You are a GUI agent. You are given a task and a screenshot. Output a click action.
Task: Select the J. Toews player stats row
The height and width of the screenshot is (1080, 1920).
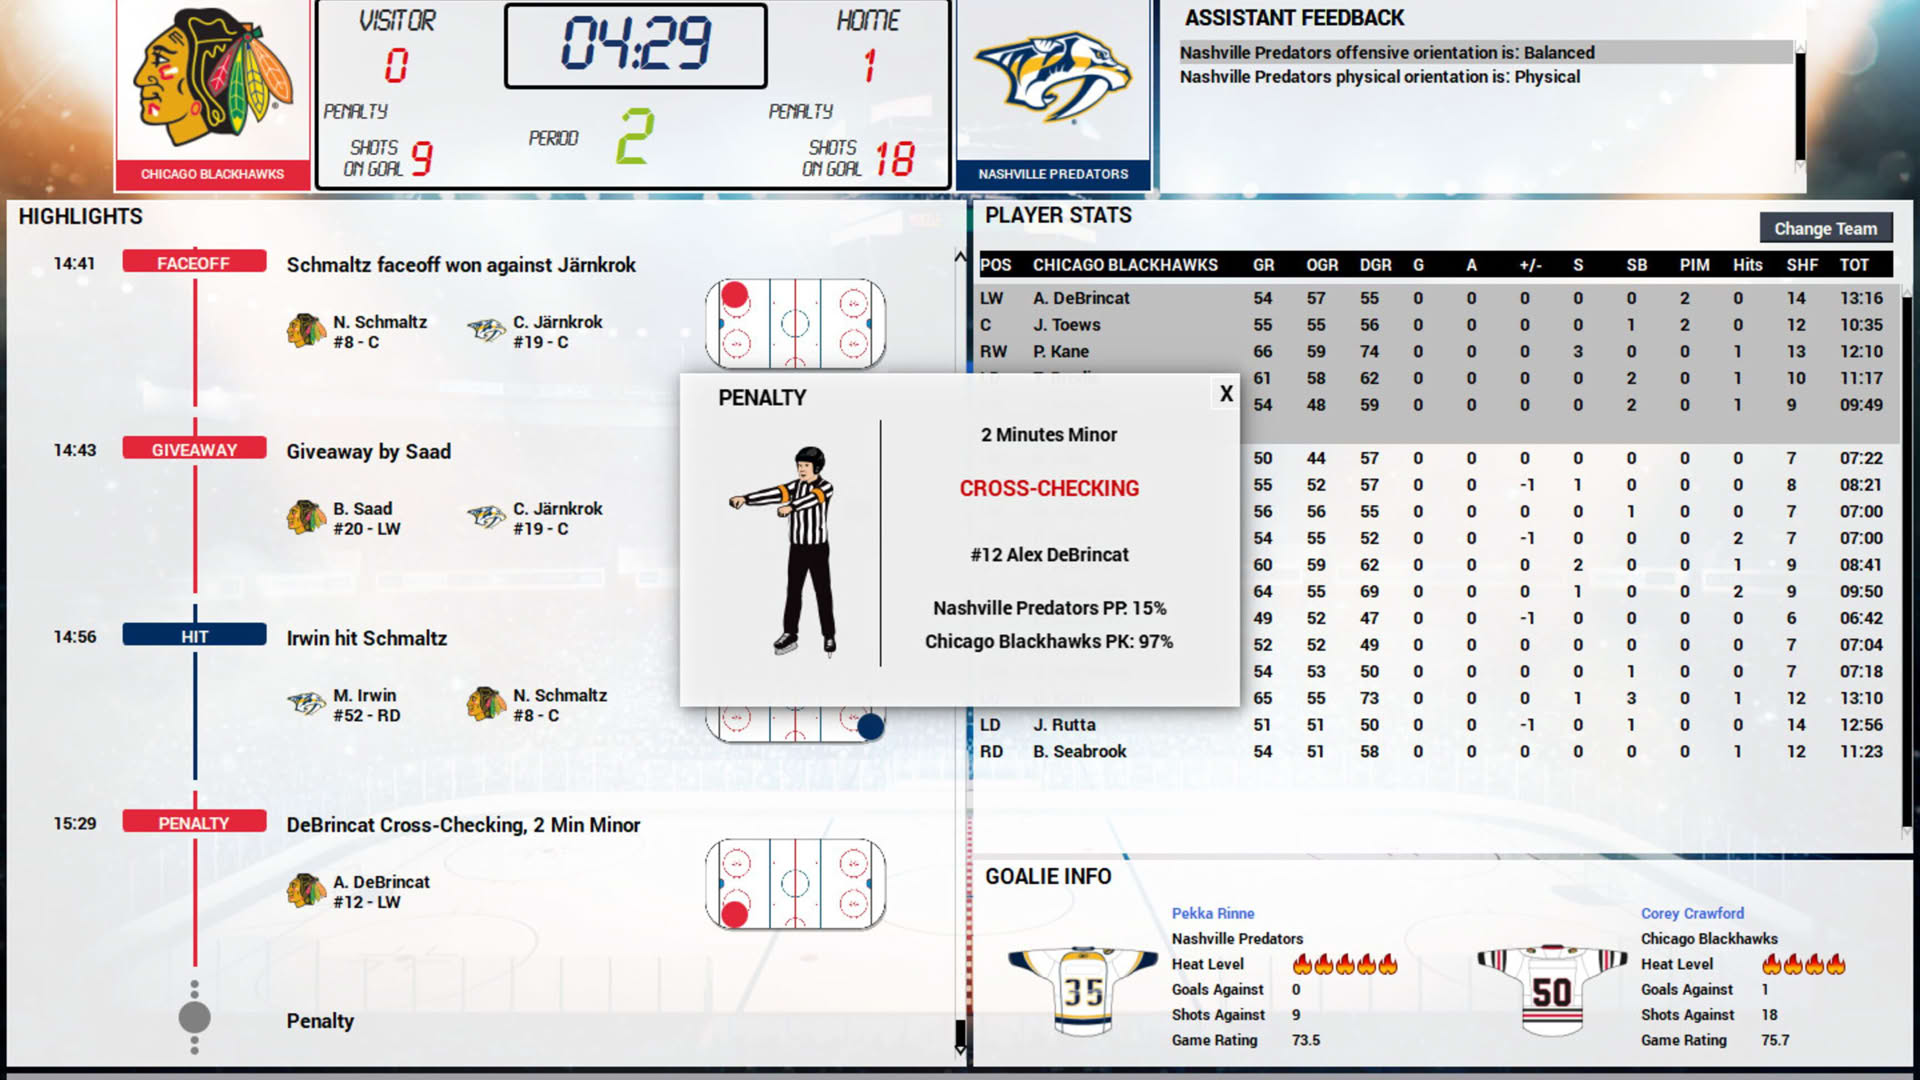pyautogui.click(x=1436, y=325)
